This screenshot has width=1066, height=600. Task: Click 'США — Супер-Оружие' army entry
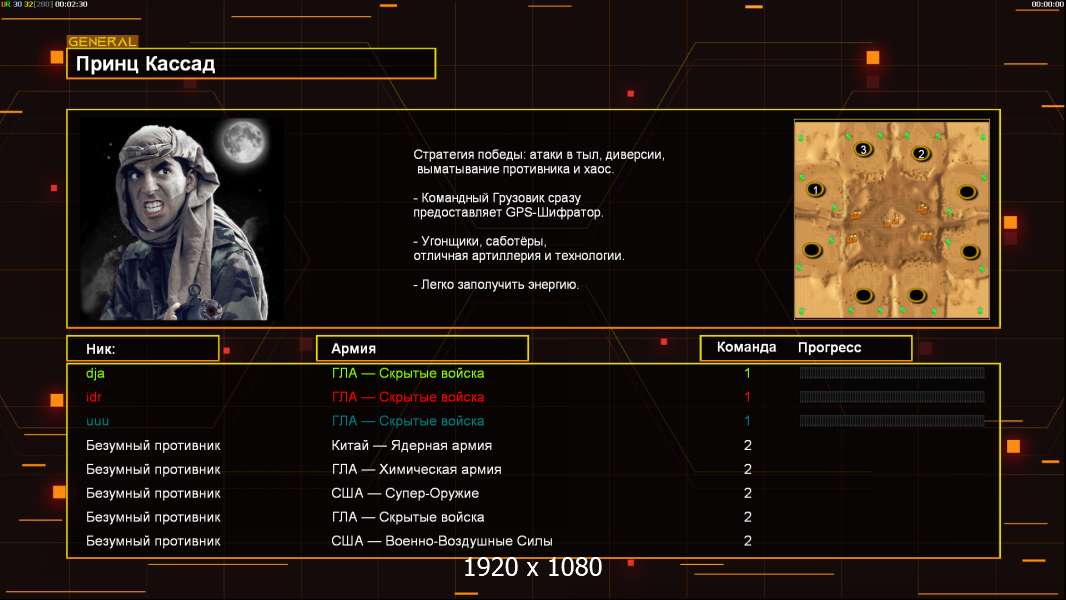tap(405, 493)
